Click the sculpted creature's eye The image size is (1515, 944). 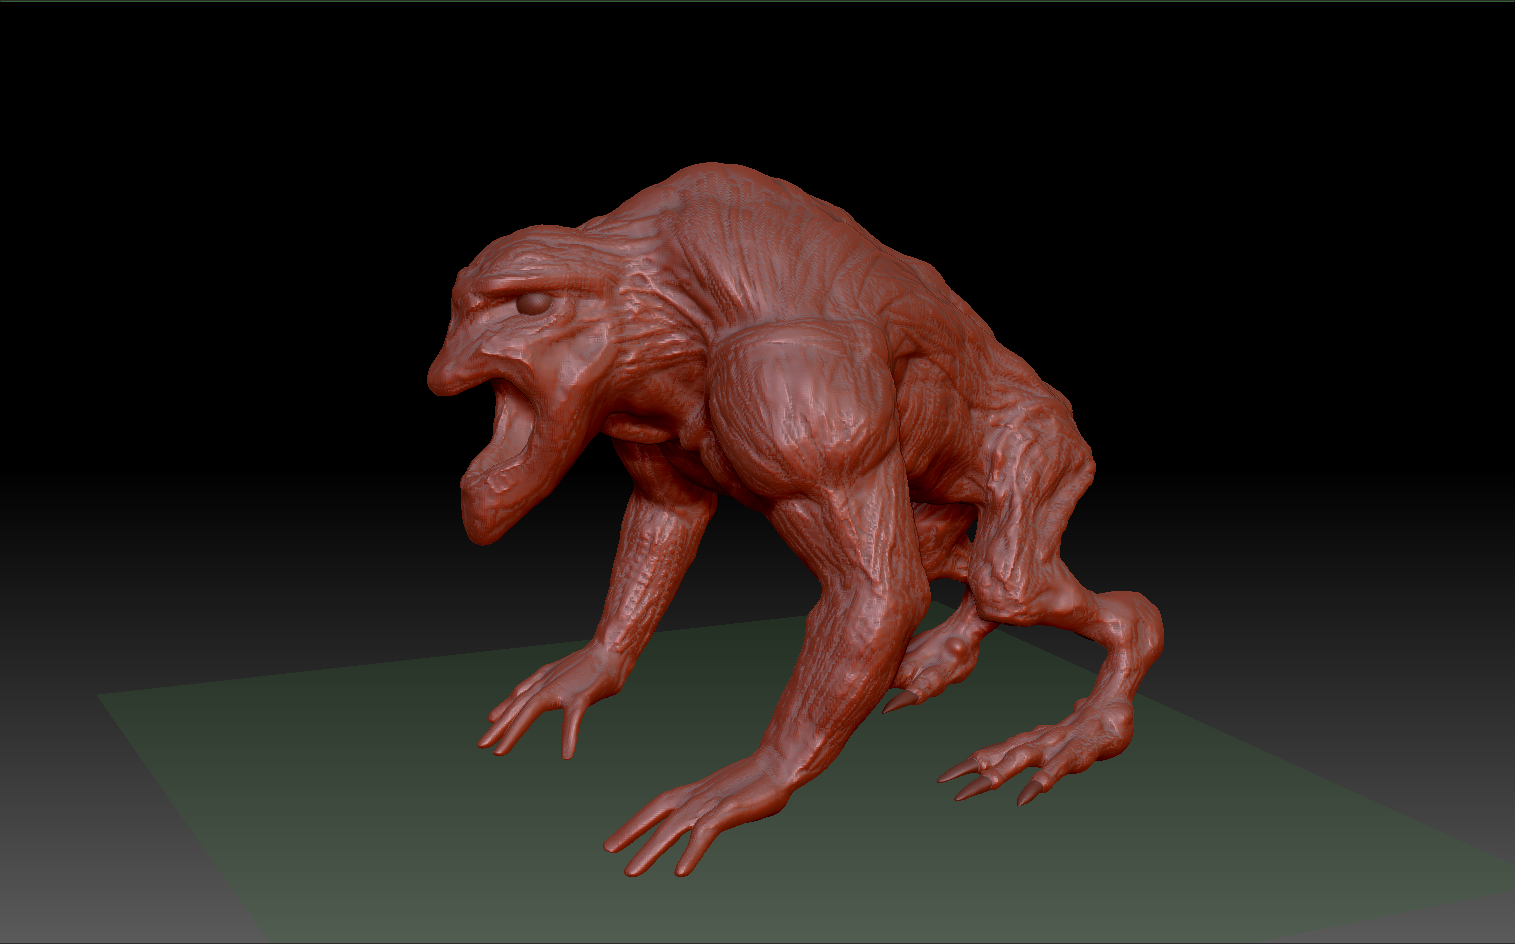(534, 303)
